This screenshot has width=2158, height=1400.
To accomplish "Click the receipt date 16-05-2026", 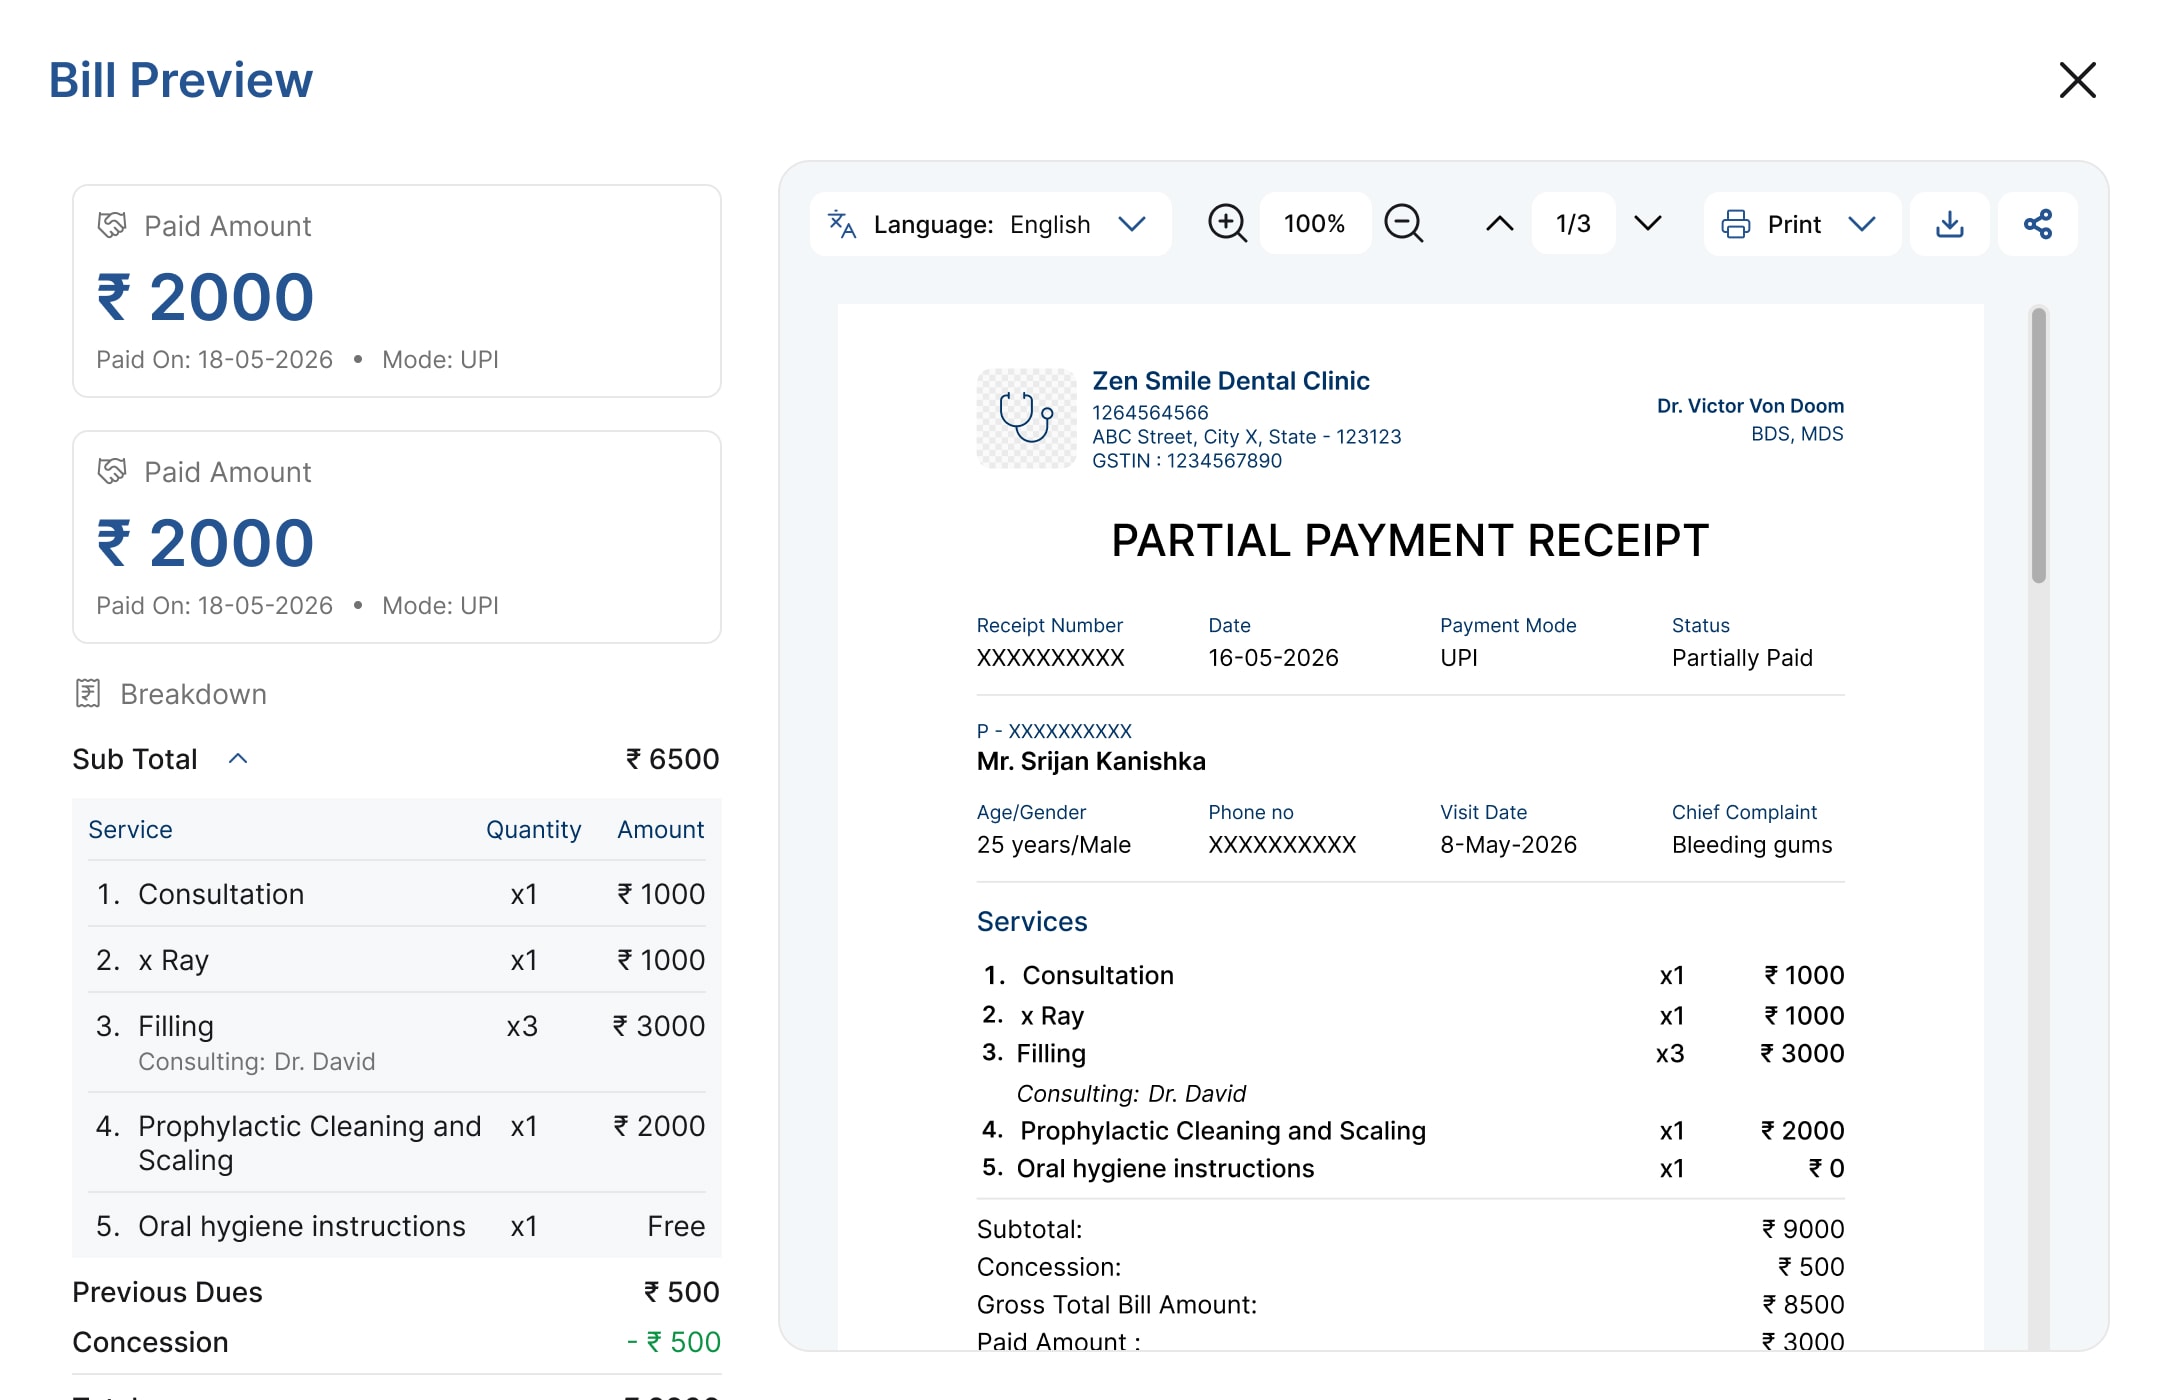I will tap(1273, 658).
